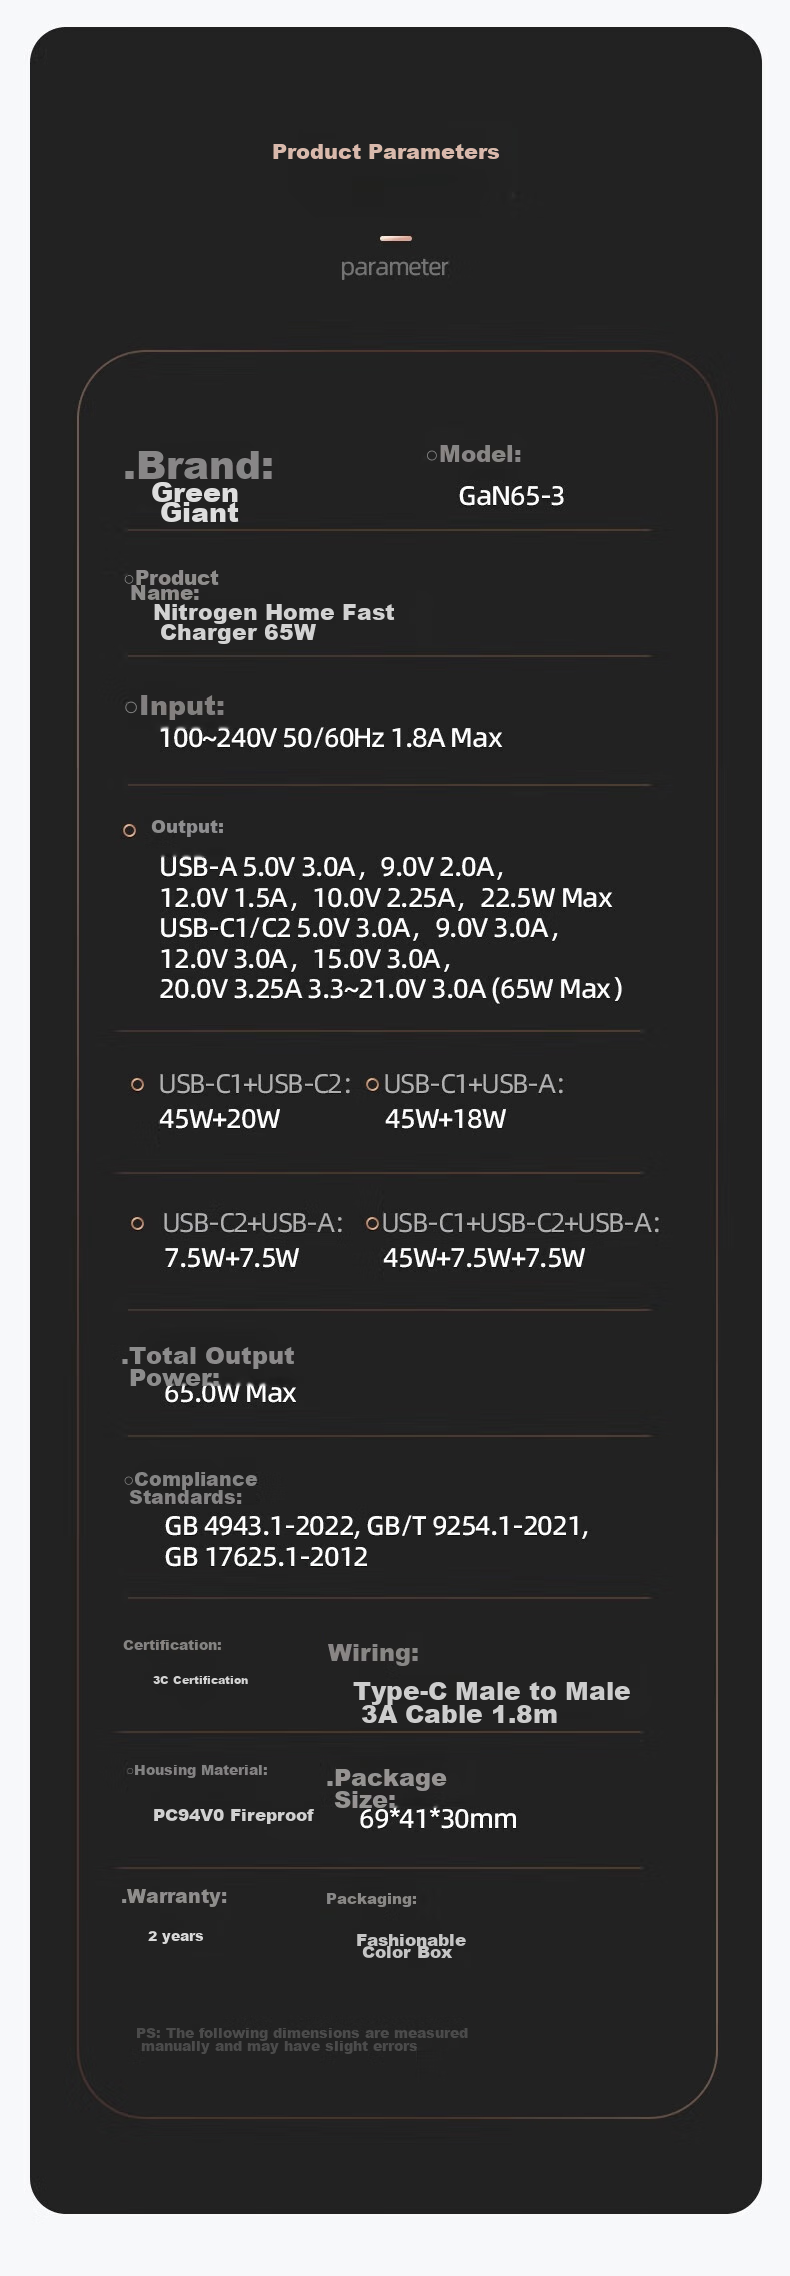
Task: Click the circle marker next to USB-C1+USB-A
Action: pyautogui.click(x=373, y=1084)
